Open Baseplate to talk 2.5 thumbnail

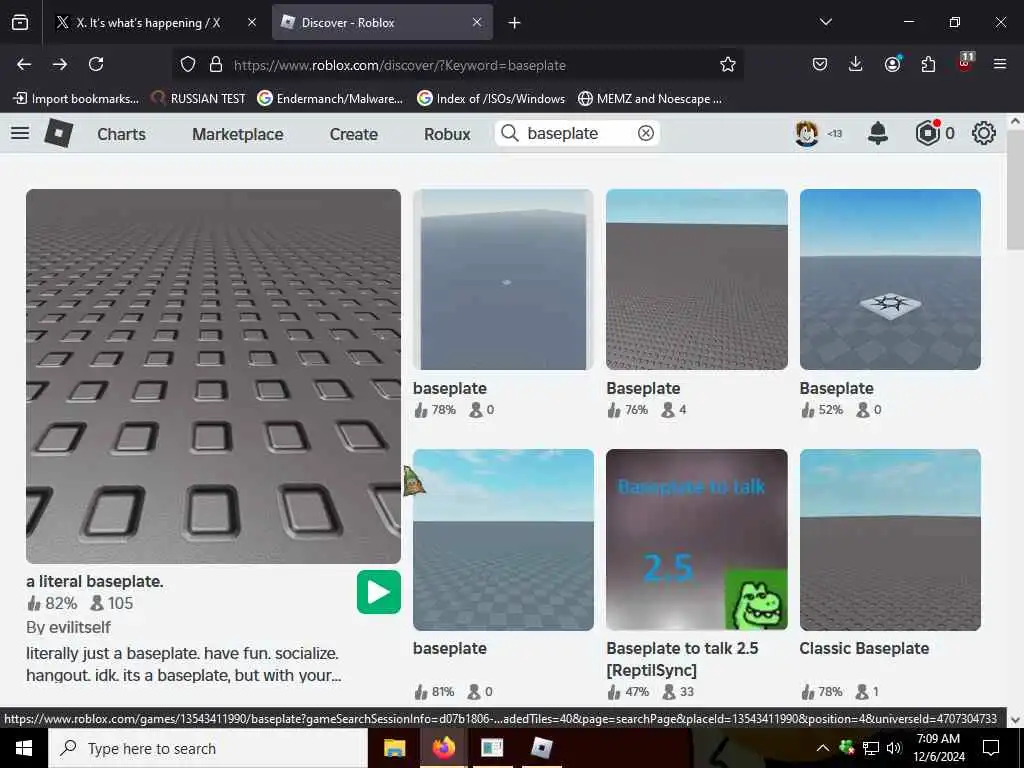(697, 539)
